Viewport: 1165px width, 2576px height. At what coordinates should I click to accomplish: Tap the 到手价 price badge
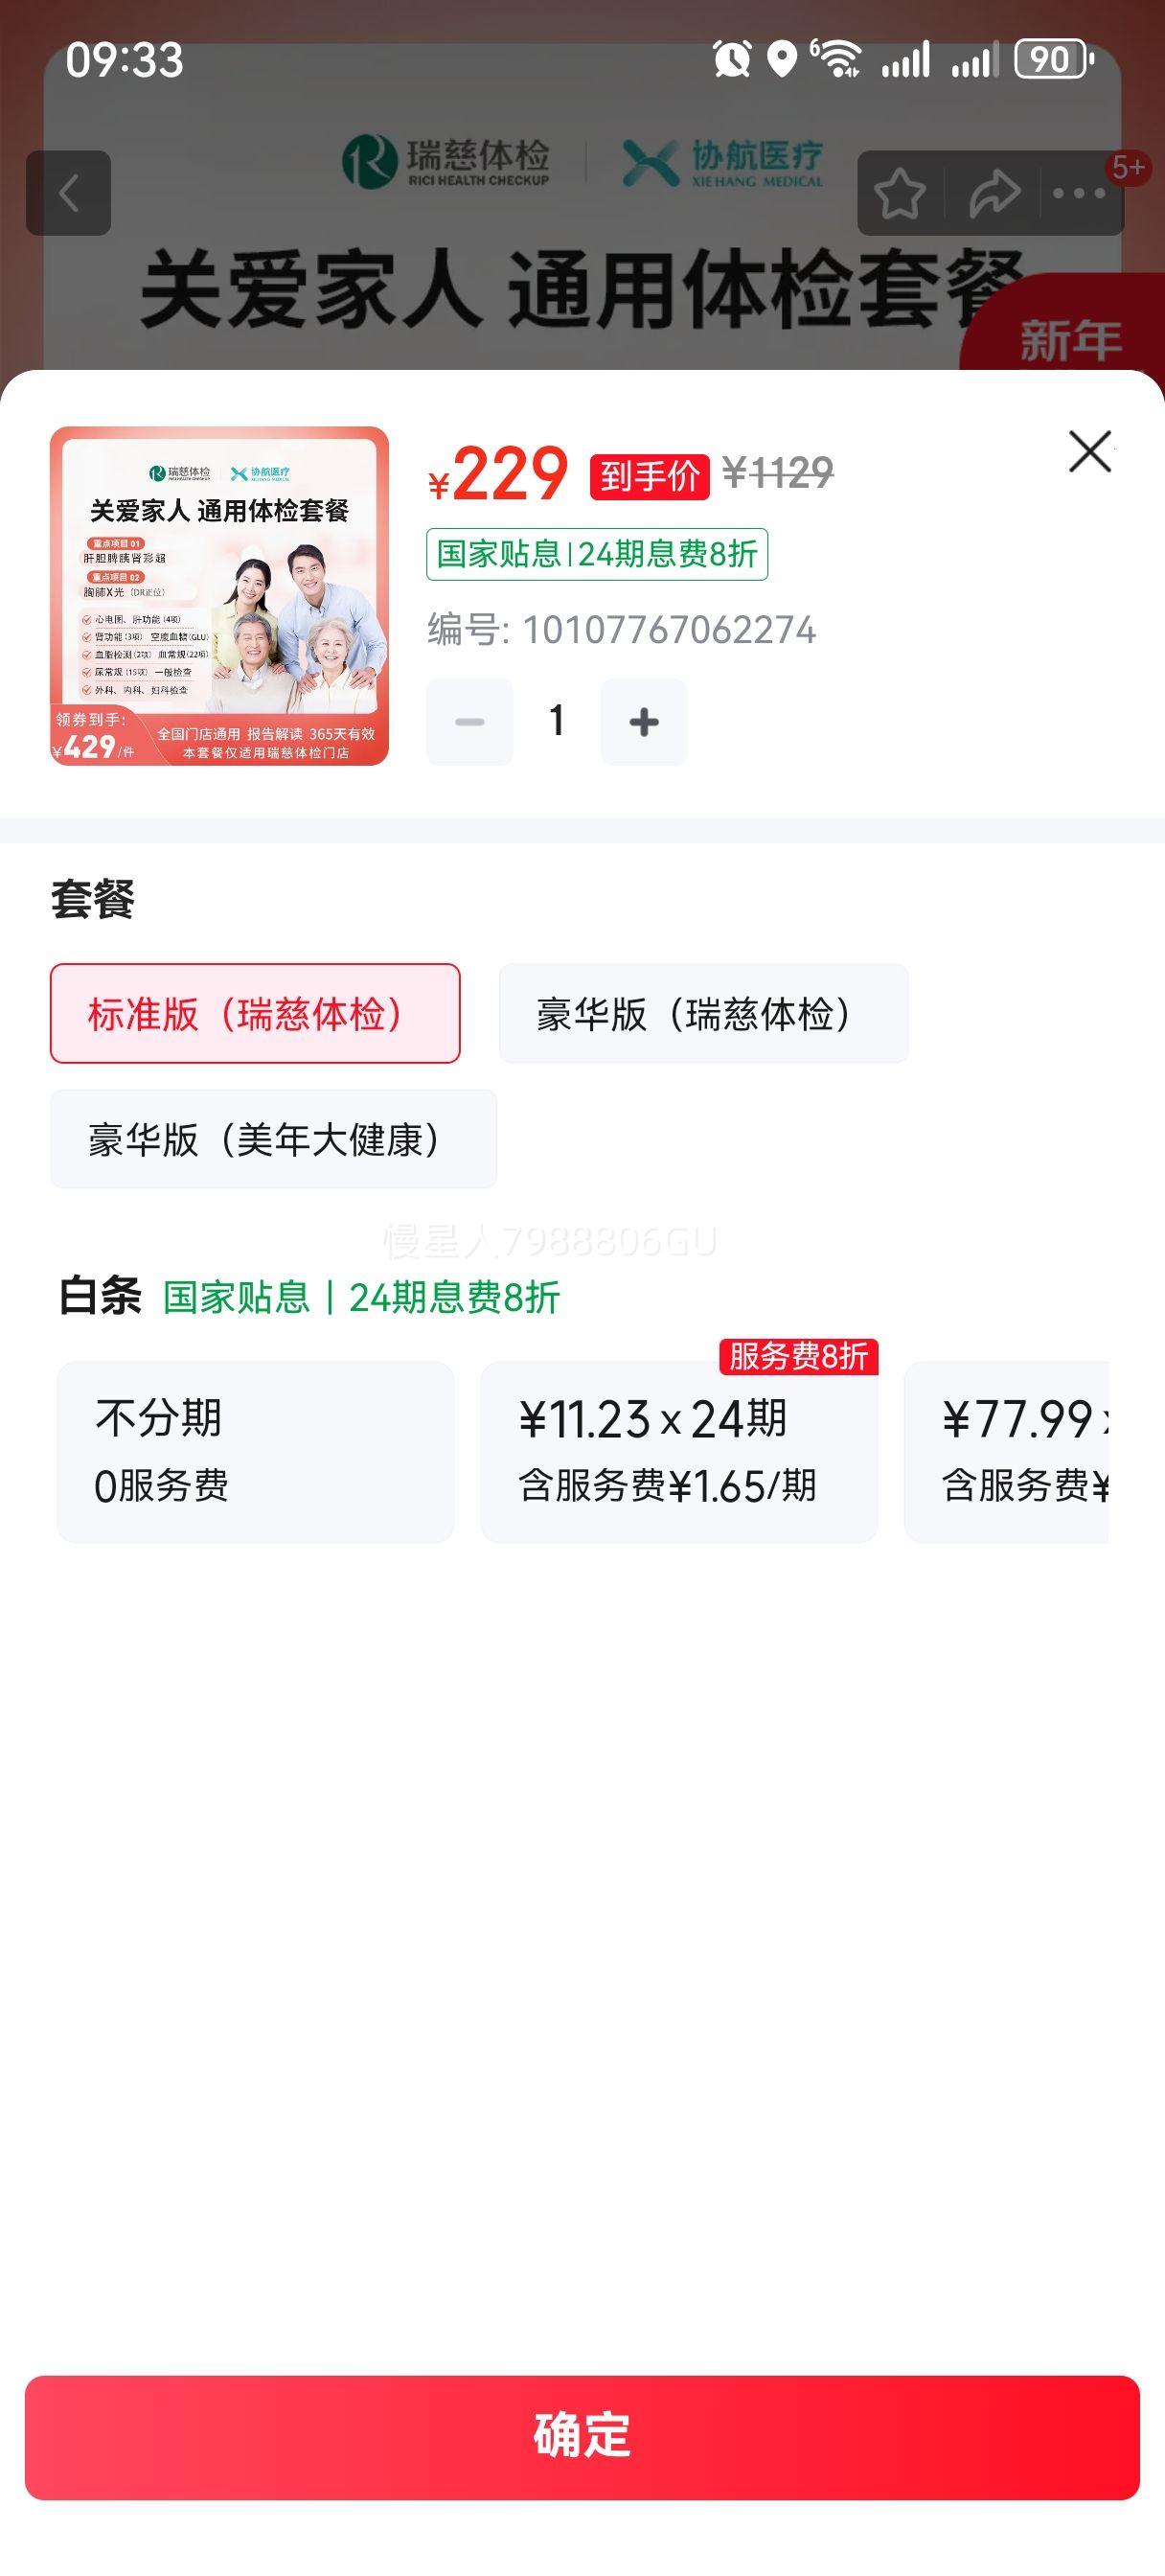(649, 475)
